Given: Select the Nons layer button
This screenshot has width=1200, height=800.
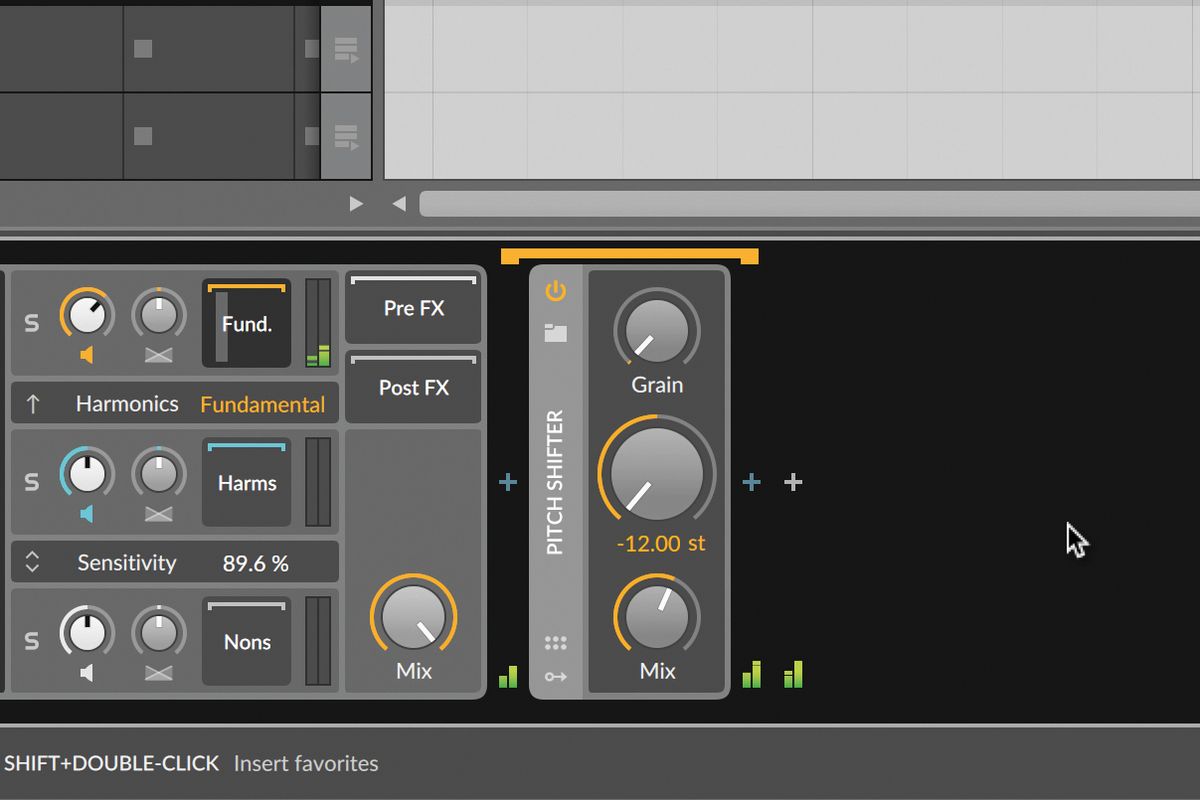Looking at the screenshot, I should pyautogui.click(x=245, y=642).
